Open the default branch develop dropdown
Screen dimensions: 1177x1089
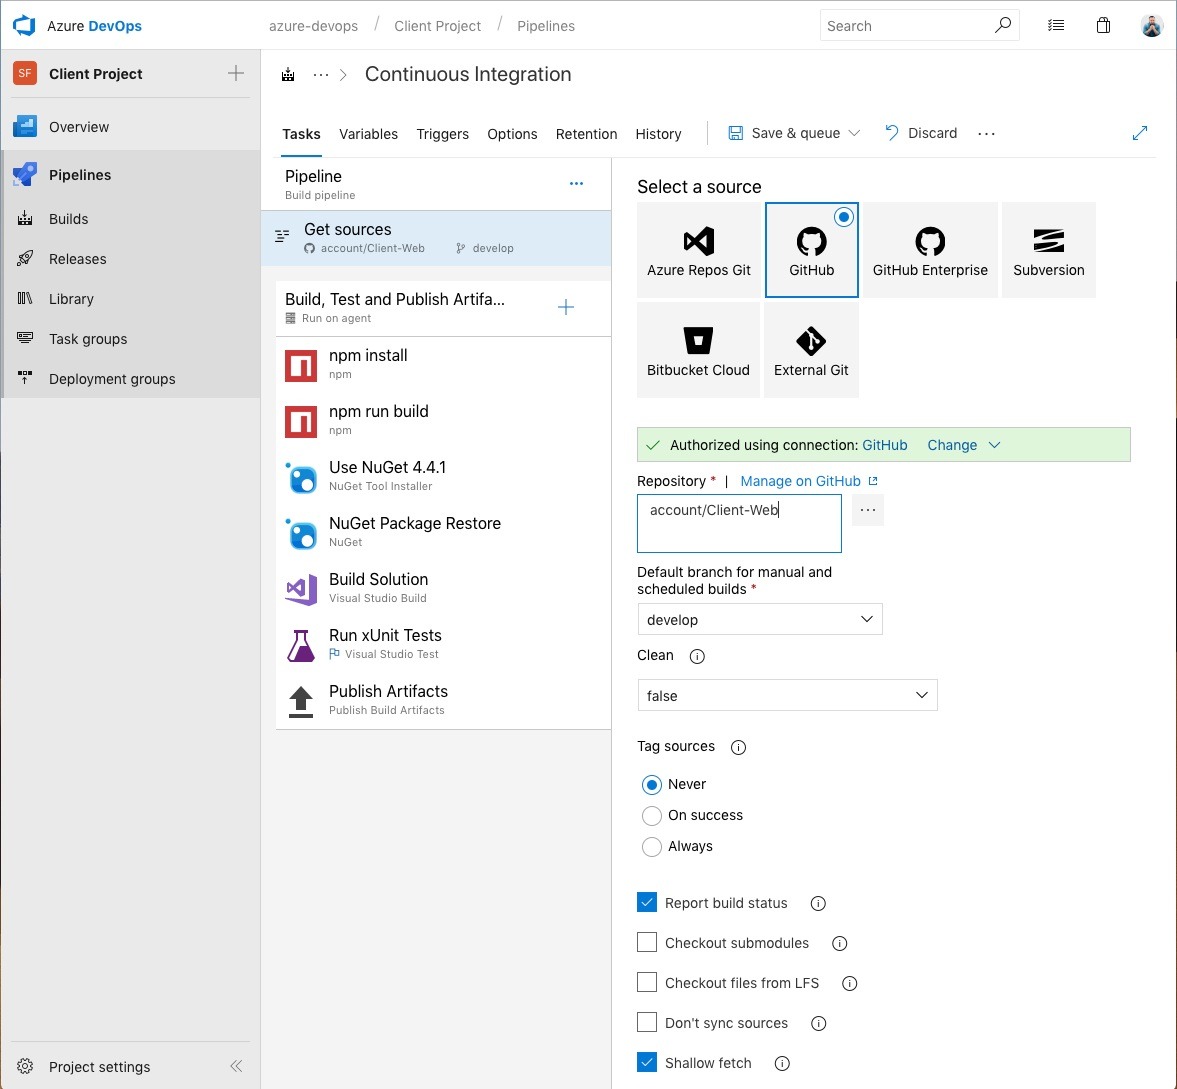[760, 620]
